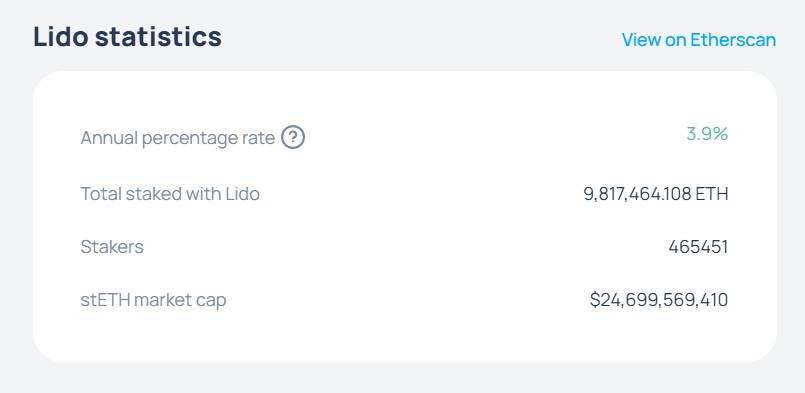Click the 3.9% rate value
The height and width of the screenshot is (393, 805).
coord(707,134)
